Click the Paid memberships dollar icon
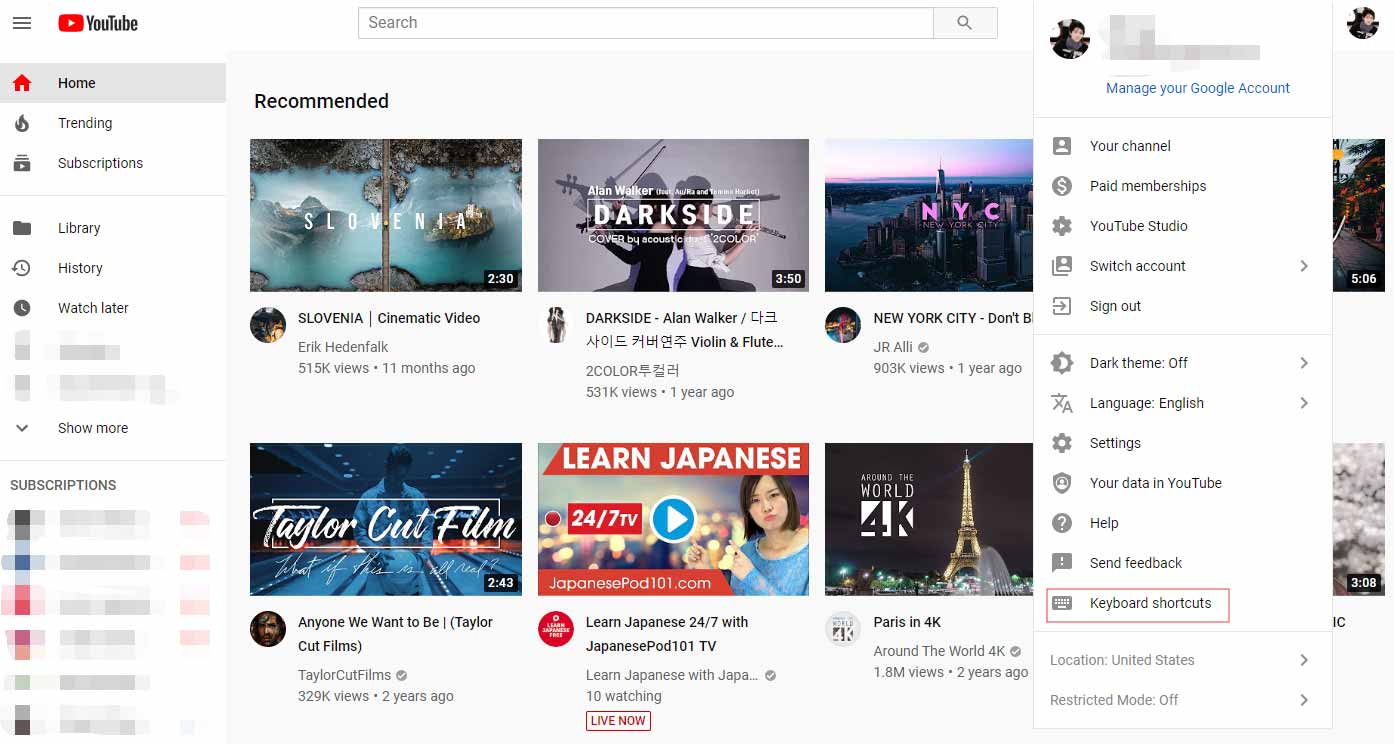The image size is (1394, 744). (x=1062, y=186)
